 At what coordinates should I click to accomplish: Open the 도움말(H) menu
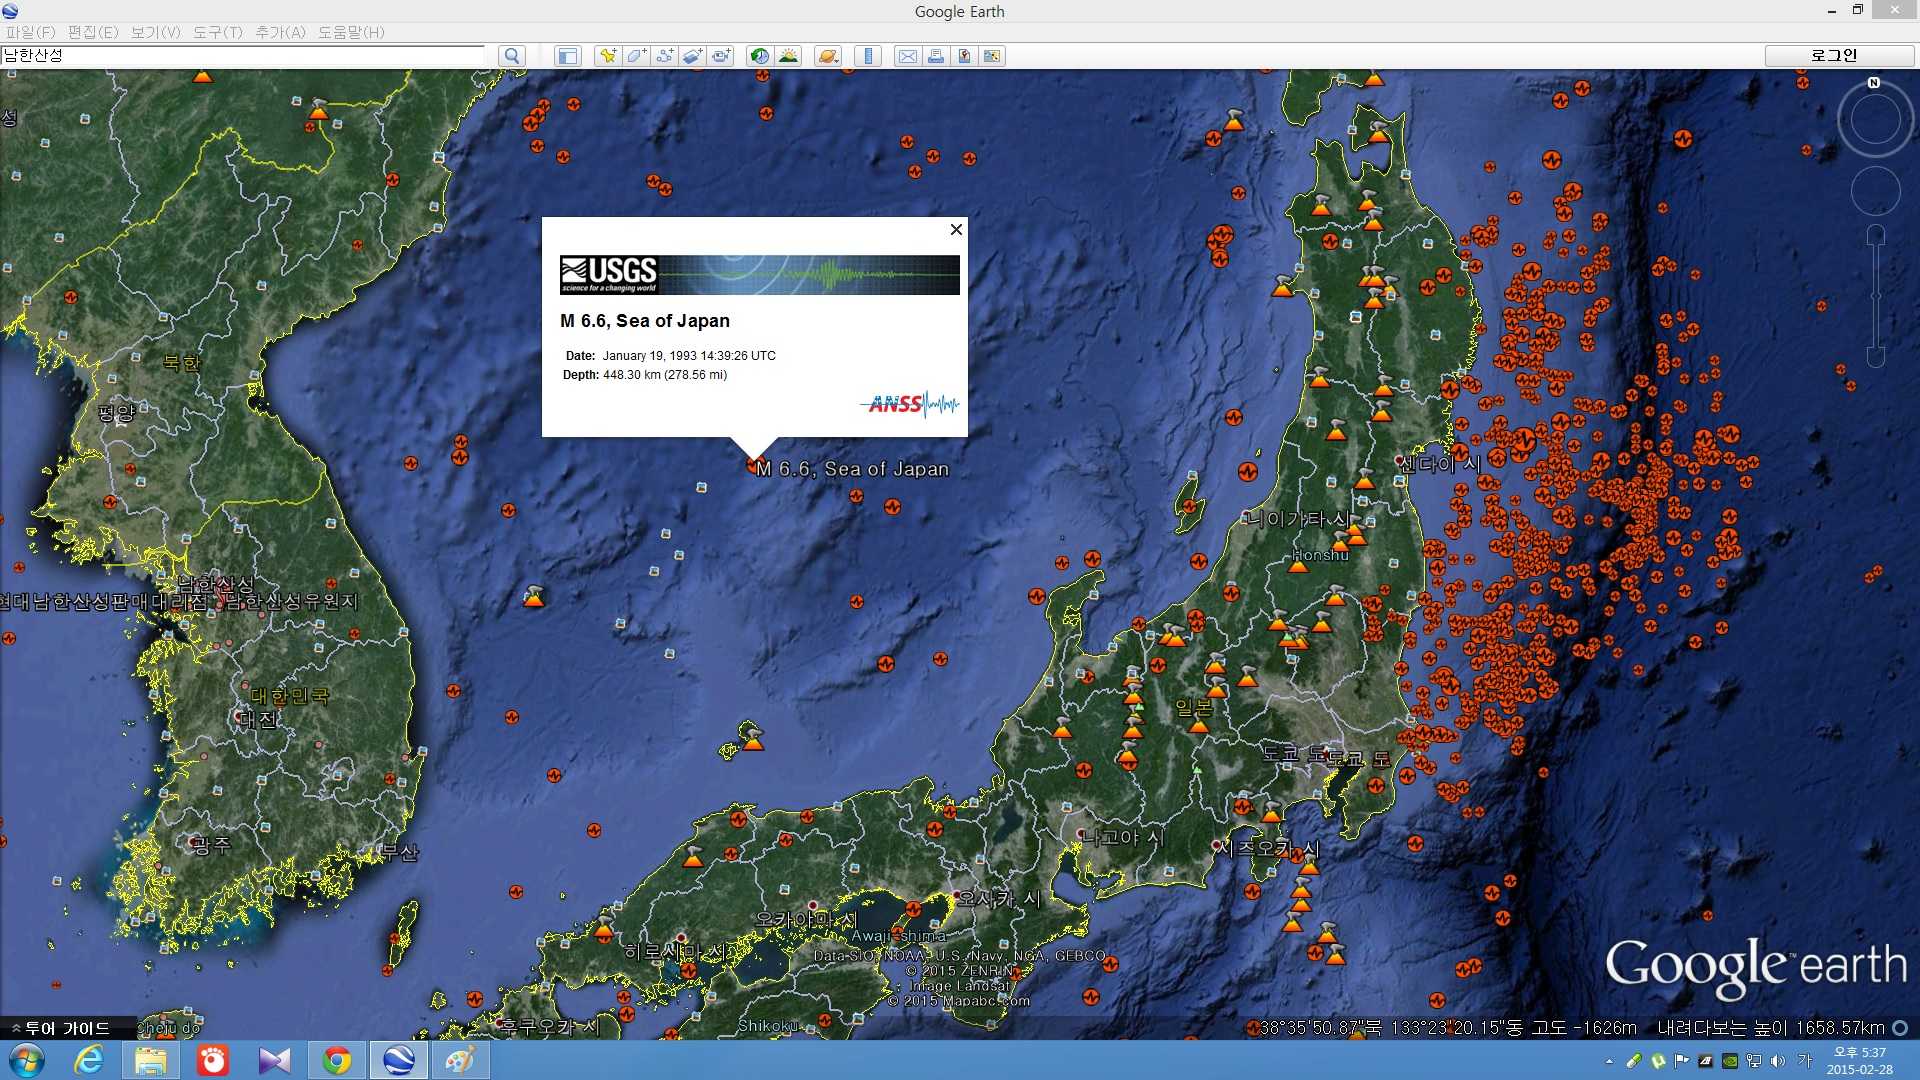351,32
